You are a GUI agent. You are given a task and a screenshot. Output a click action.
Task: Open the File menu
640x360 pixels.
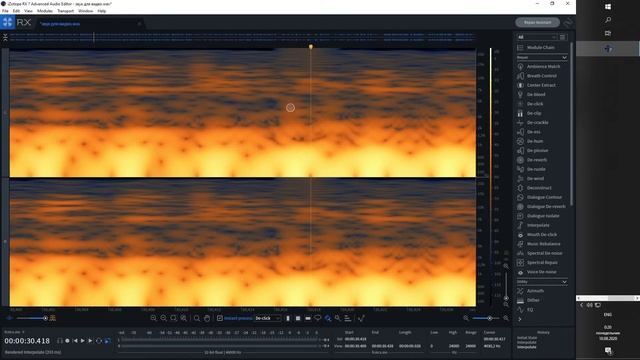5,11
